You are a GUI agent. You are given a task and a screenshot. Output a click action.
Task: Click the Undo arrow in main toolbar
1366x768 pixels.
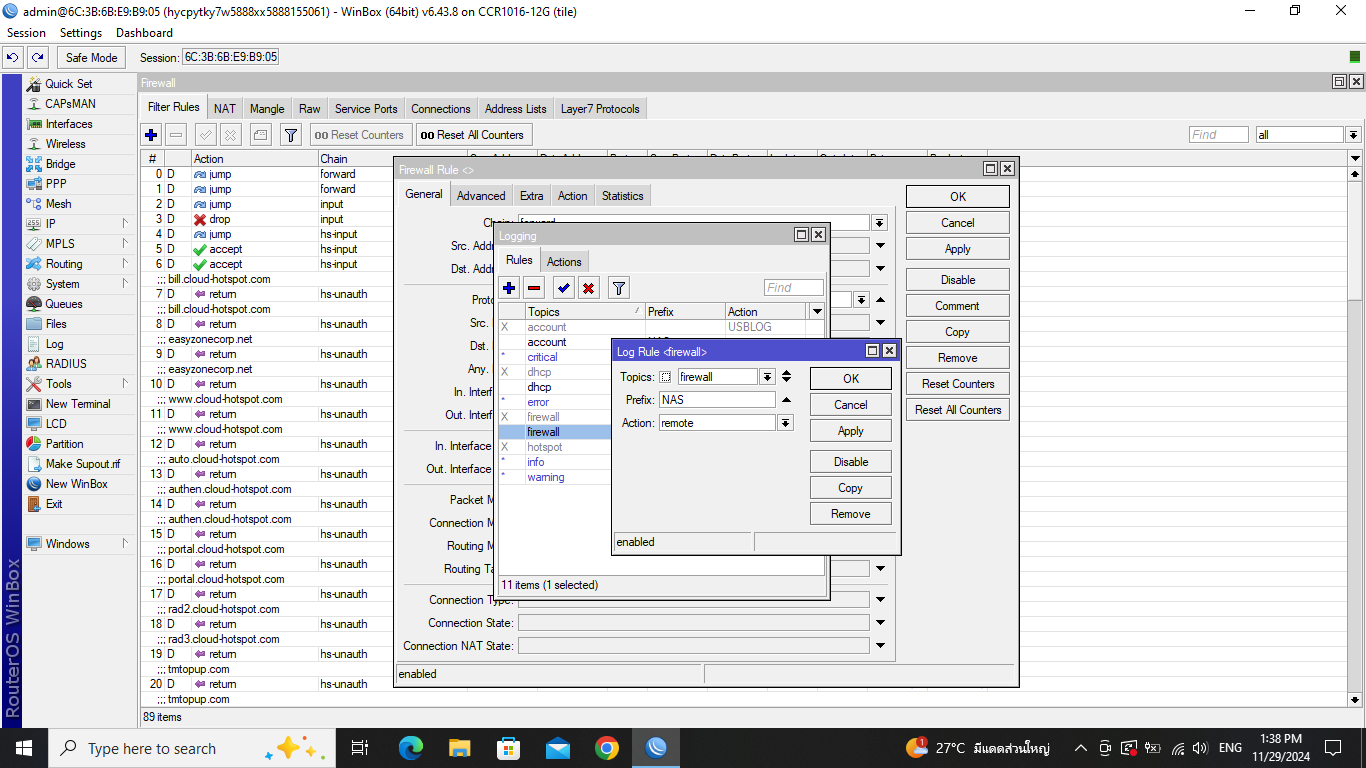pyautogui.click(x=13, y=58)
